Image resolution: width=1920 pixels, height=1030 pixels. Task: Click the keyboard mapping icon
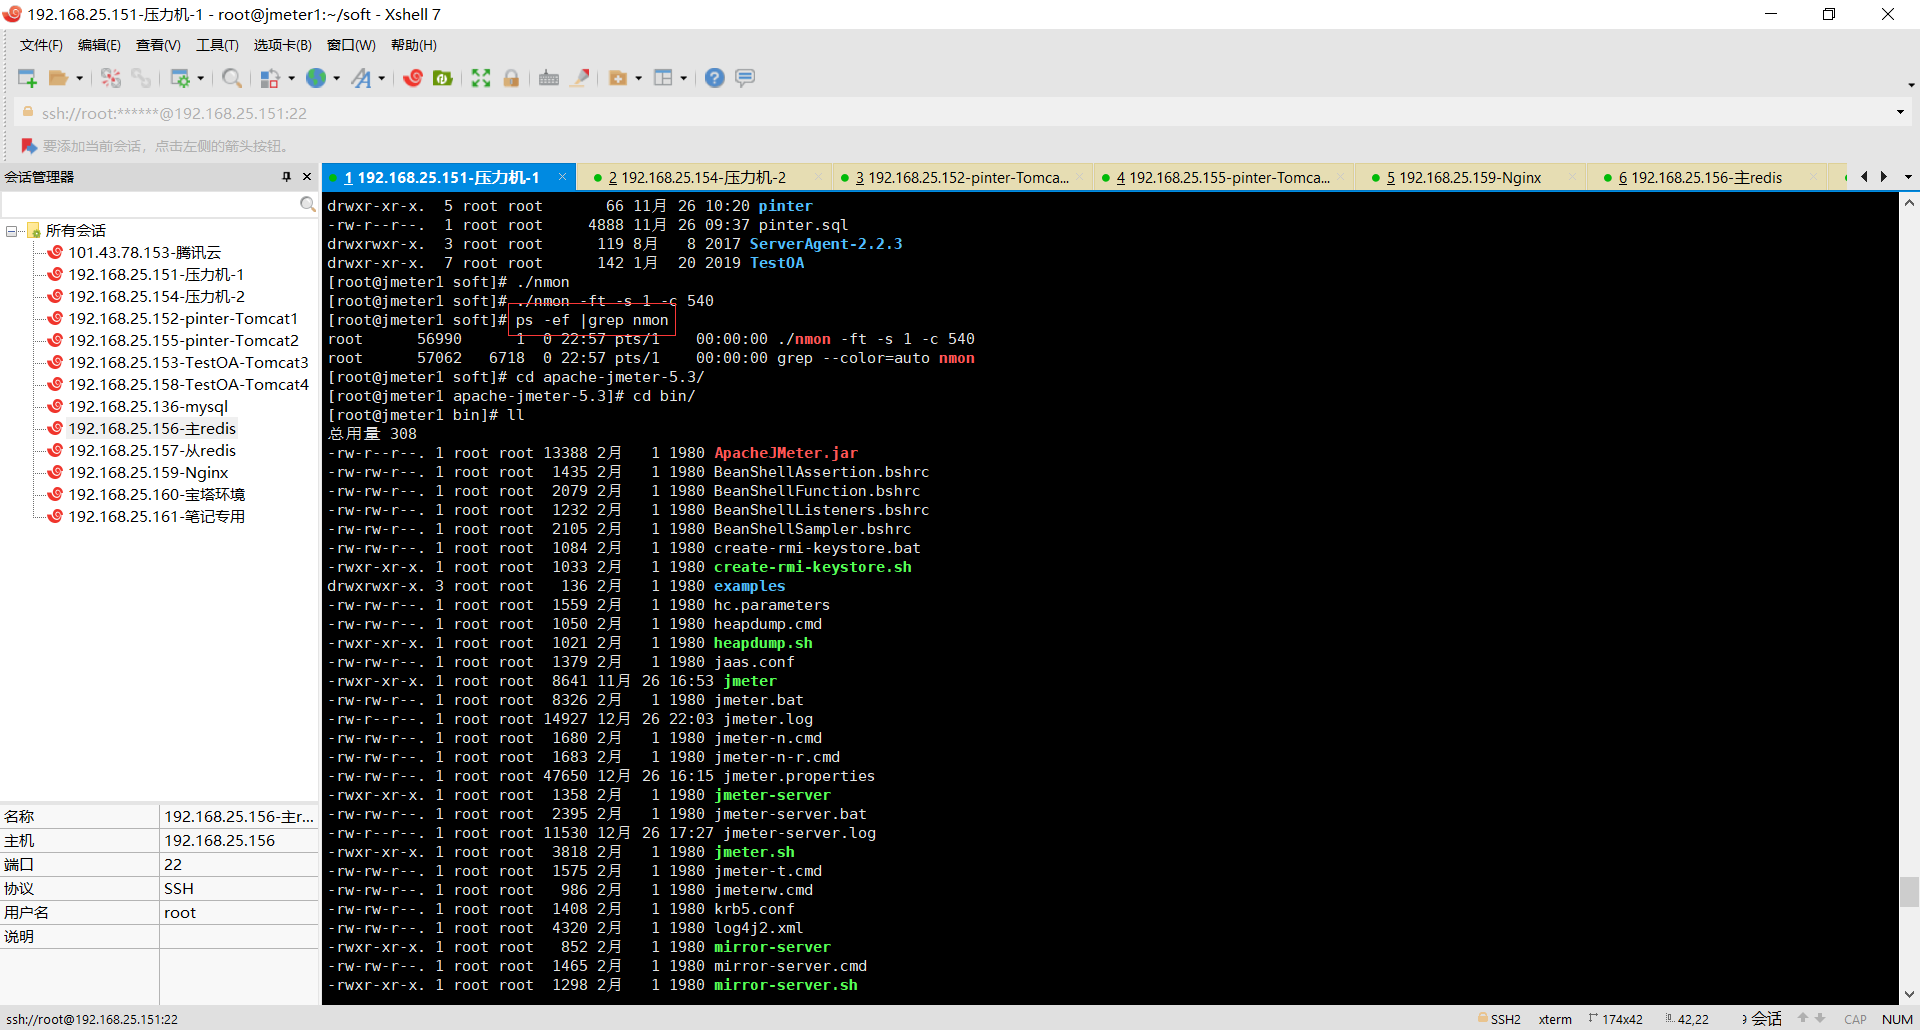[549, 78]
